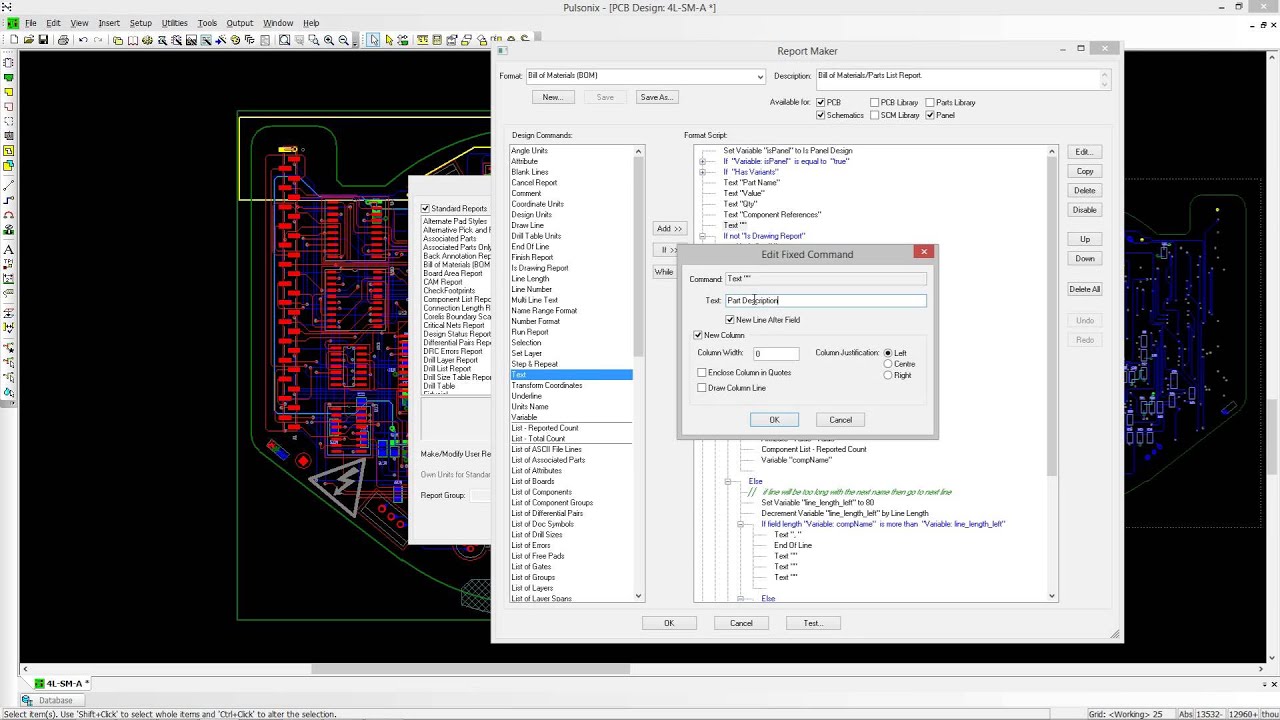Select the Insert Text 'A' tool
The image size is (1280, 720).
9,249
